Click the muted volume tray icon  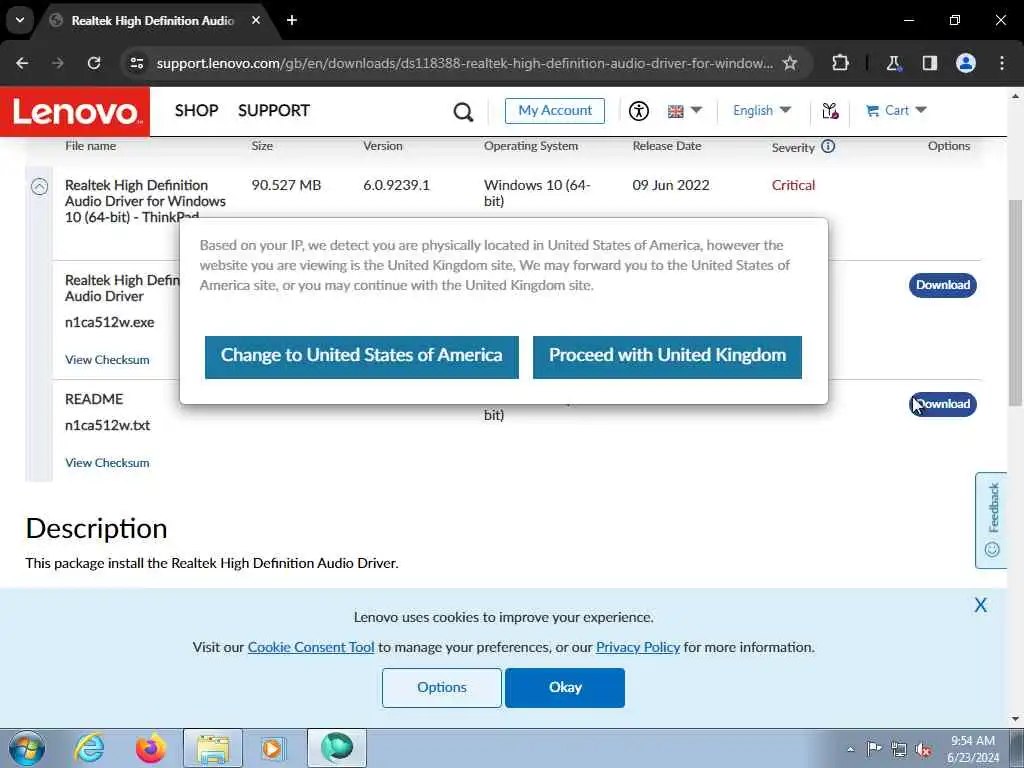pos(923,749)
